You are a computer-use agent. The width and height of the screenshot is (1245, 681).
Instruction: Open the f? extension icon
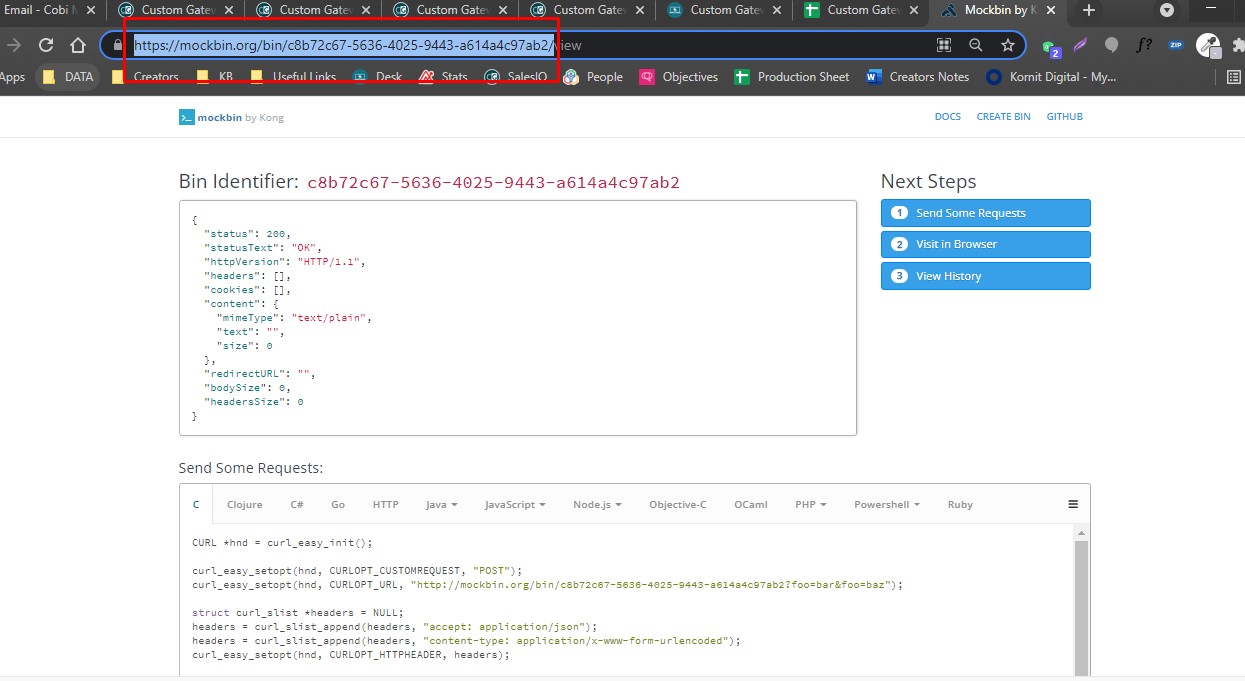1144,45
